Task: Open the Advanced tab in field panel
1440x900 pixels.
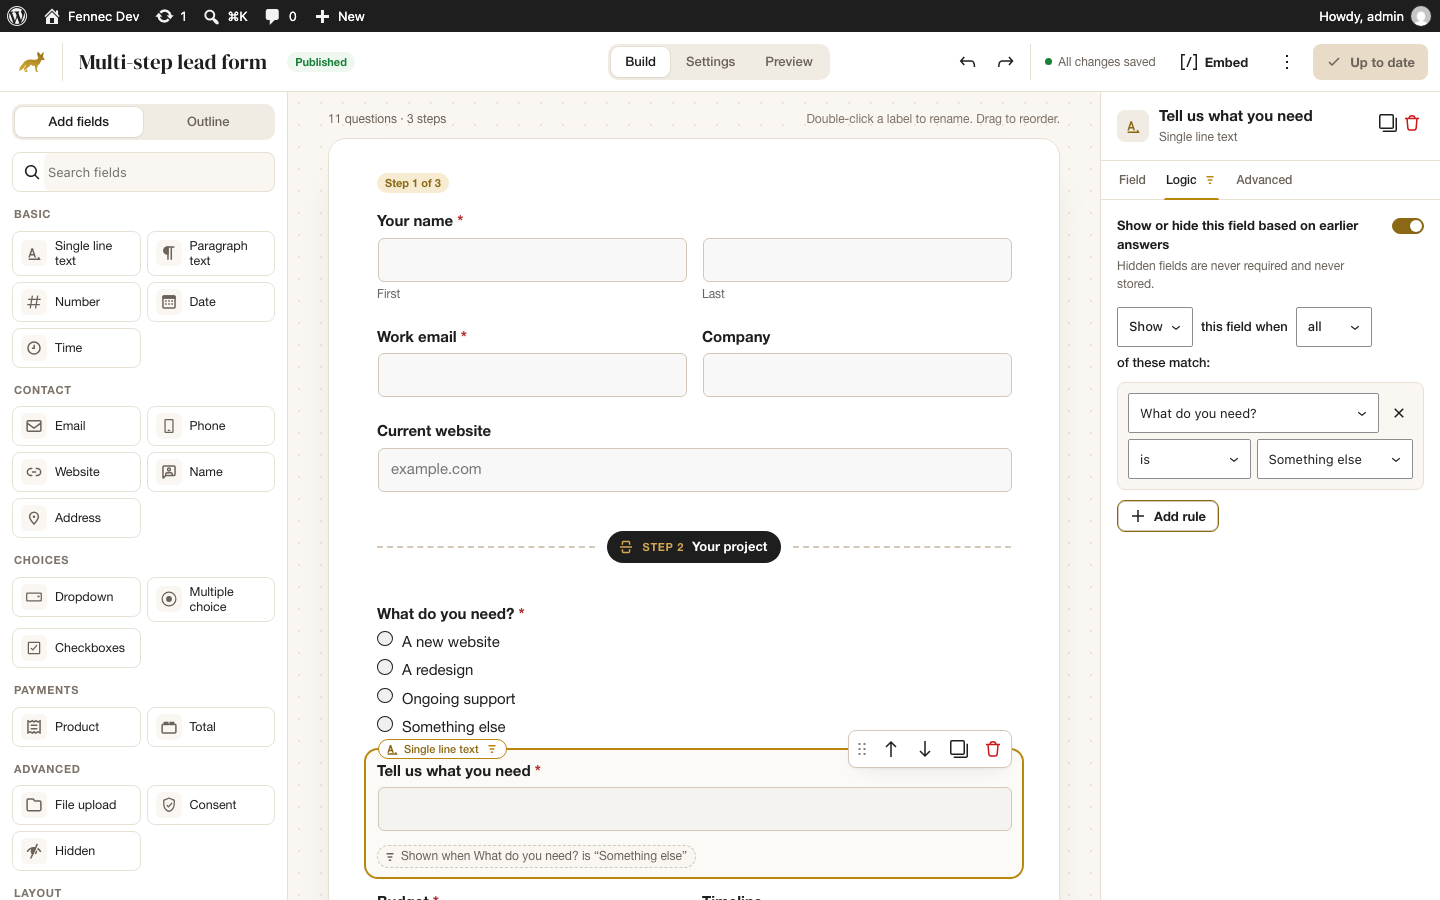Action: click(x=1264, y=180)
